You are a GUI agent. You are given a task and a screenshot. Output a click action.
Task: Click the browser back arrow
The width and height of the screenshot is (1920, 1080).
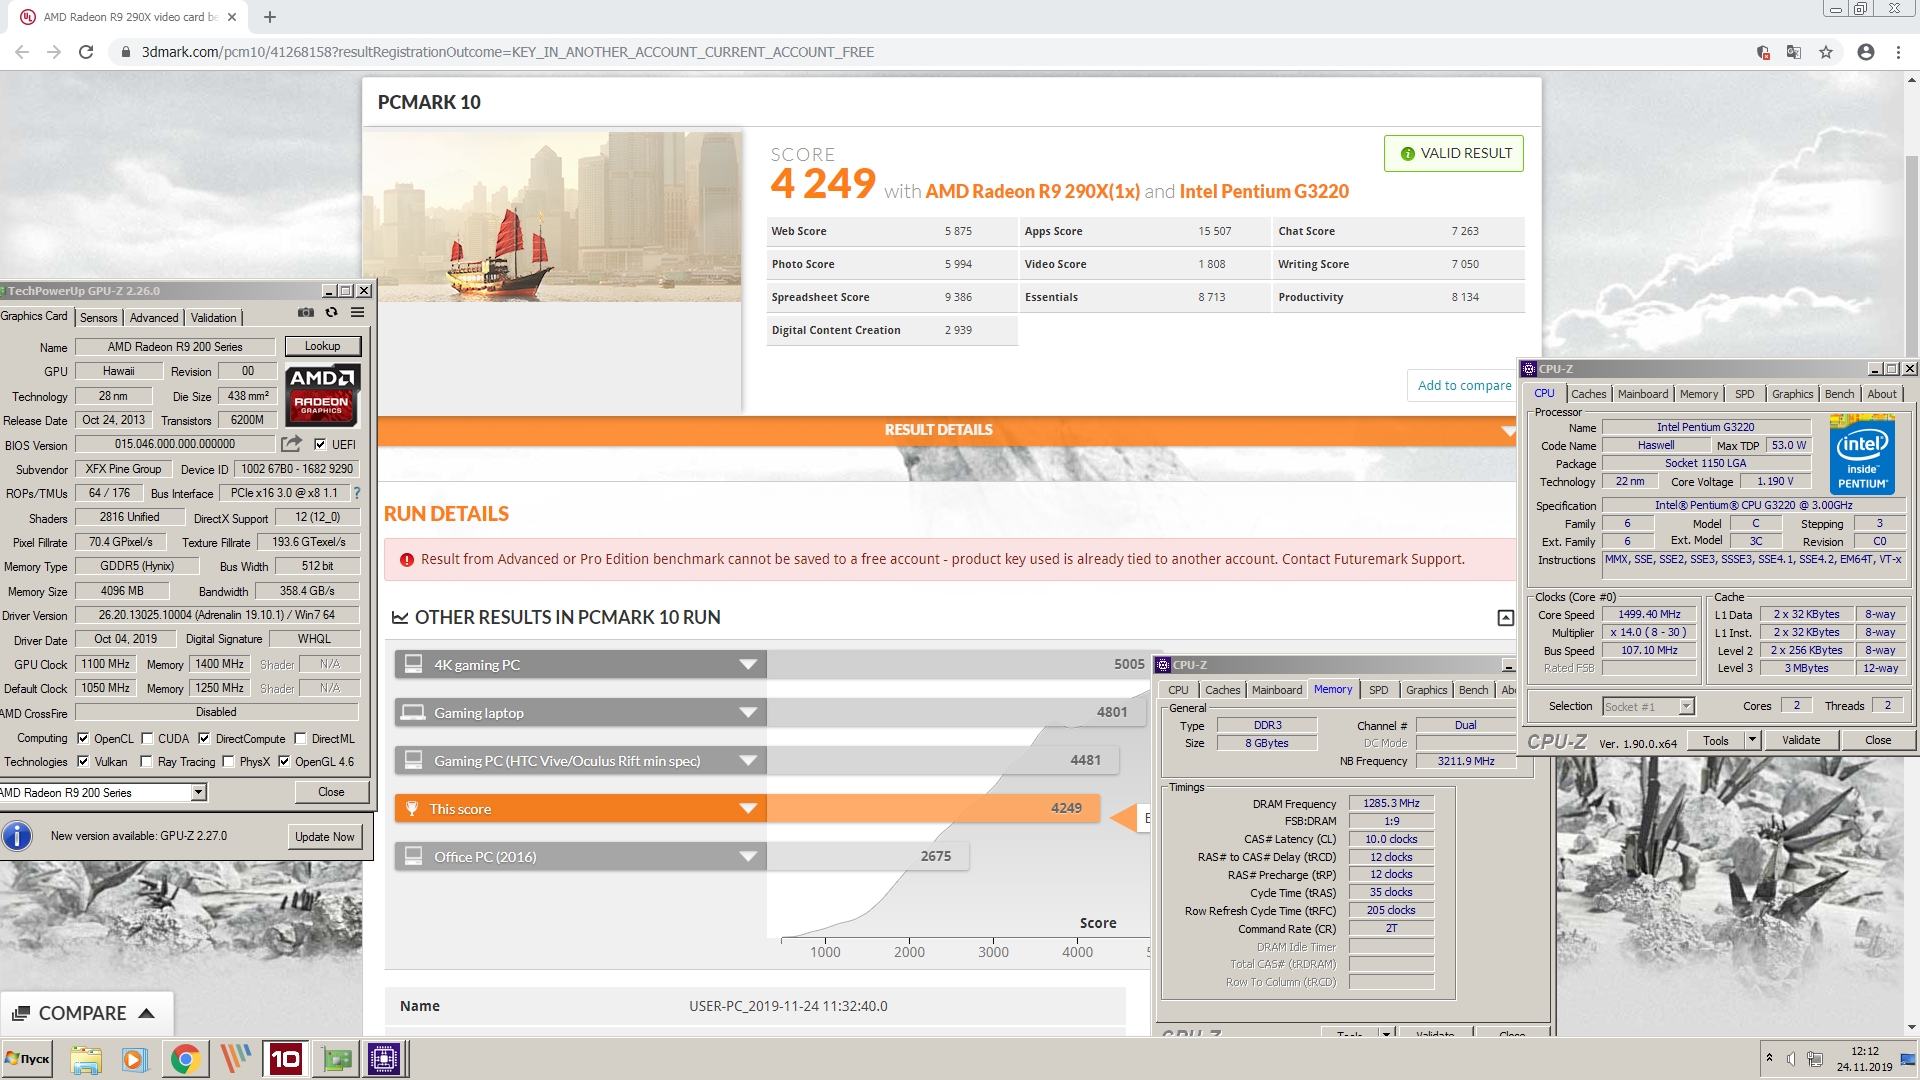click(x=22, y=52)
